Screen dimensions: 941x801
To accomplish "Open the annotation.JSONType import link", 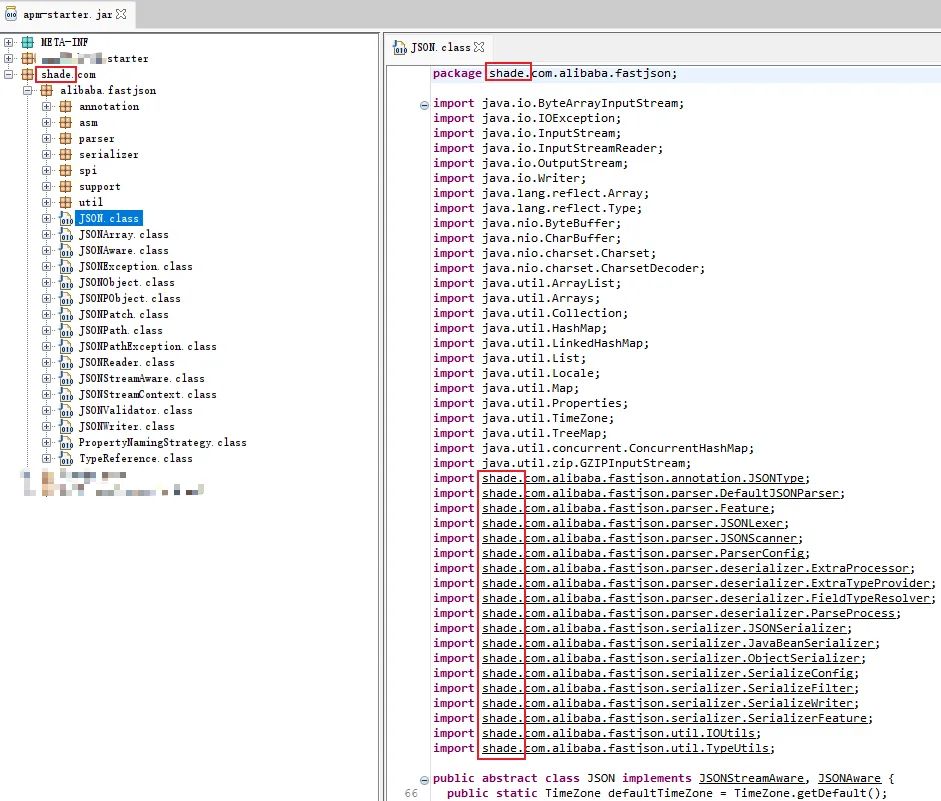I will click(x=643, y=478).
